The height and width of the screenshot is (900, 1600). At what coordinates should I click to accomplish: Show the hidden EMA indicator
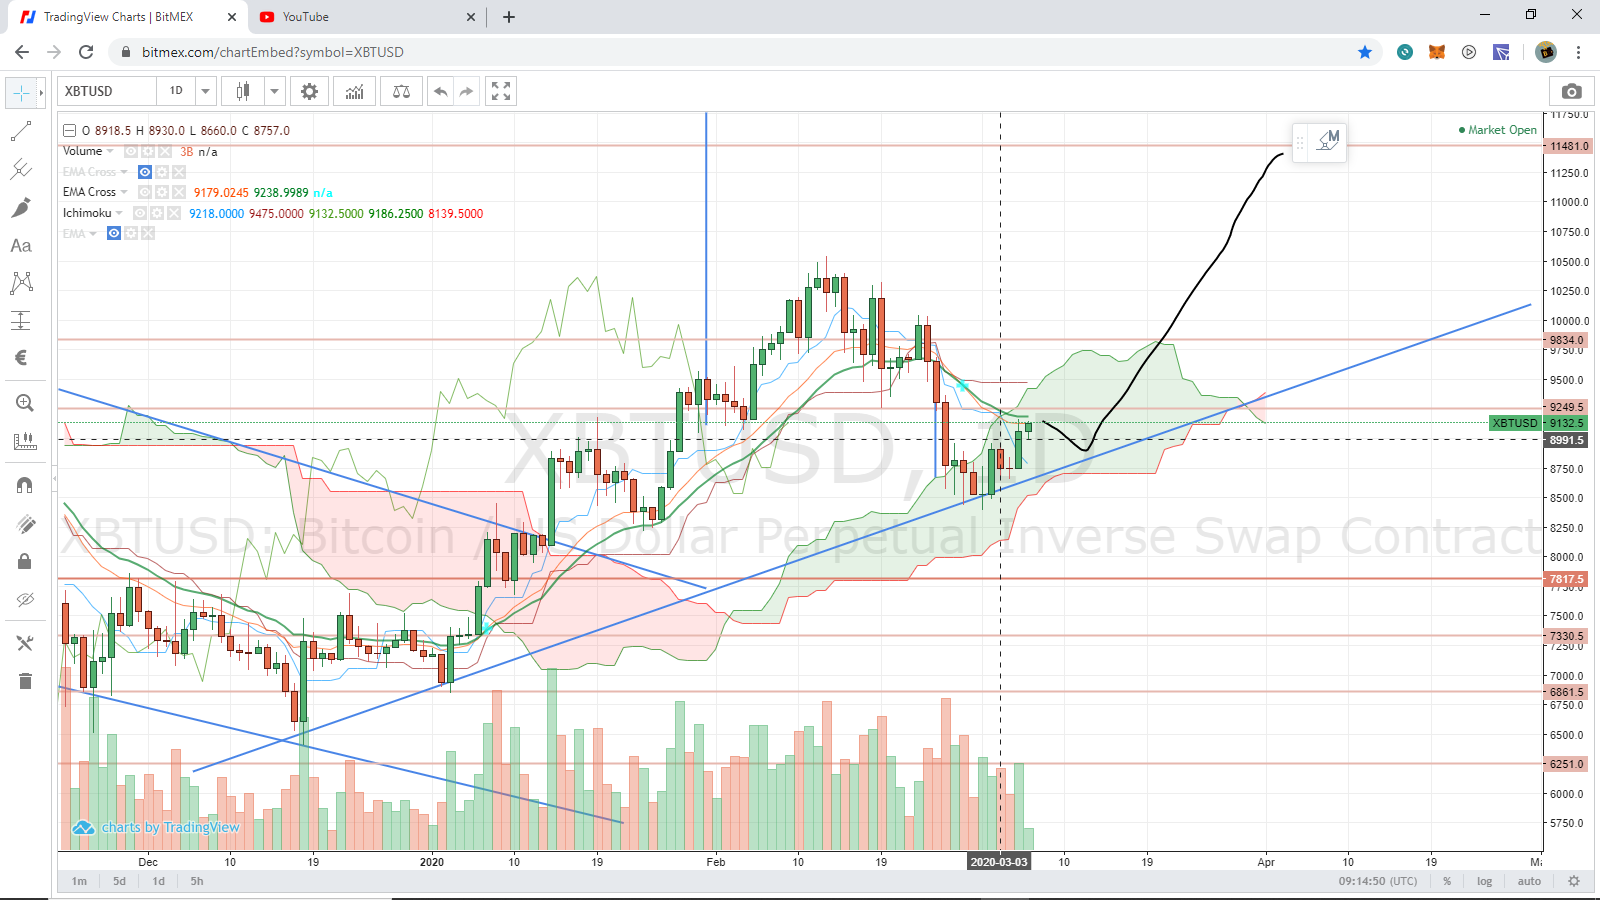point(114,233)
